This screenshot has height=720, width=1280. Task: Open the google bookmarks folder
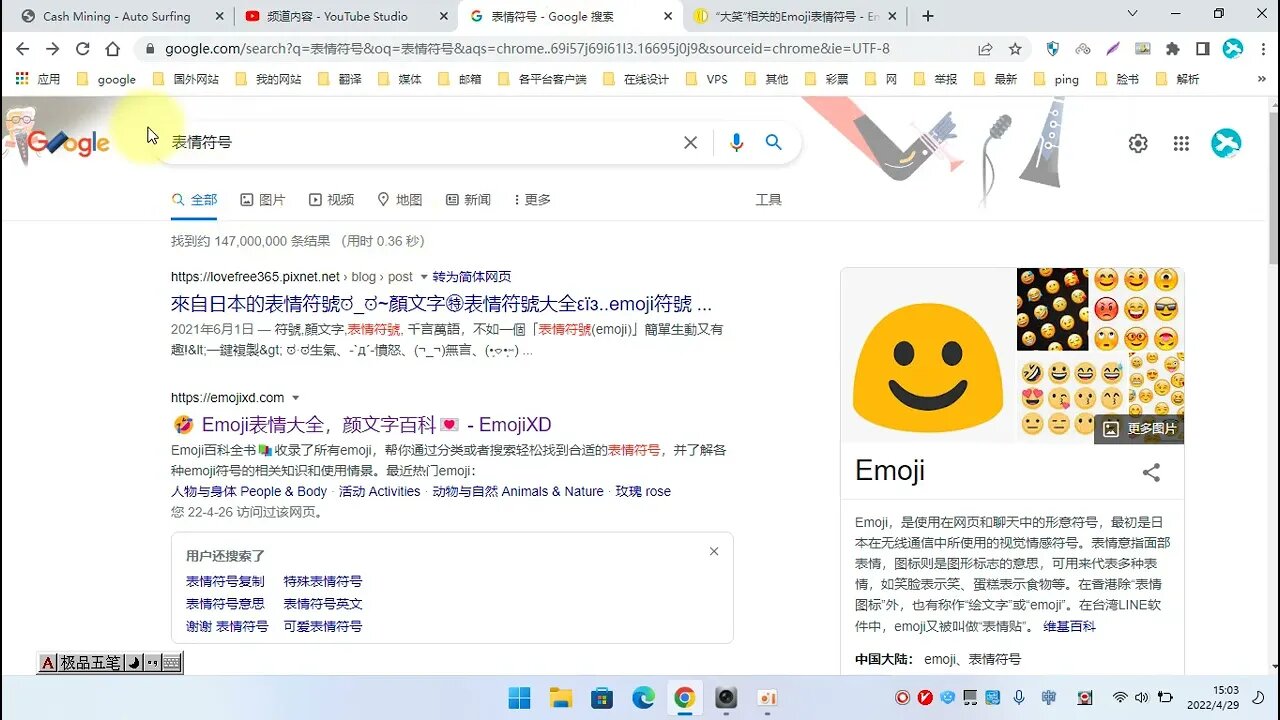tap(106, 79)
